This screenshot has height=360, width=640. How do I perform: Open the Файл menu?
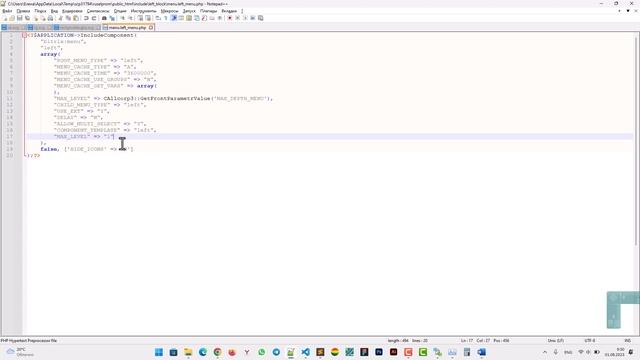pyautogui.click(x=7, y=11)
